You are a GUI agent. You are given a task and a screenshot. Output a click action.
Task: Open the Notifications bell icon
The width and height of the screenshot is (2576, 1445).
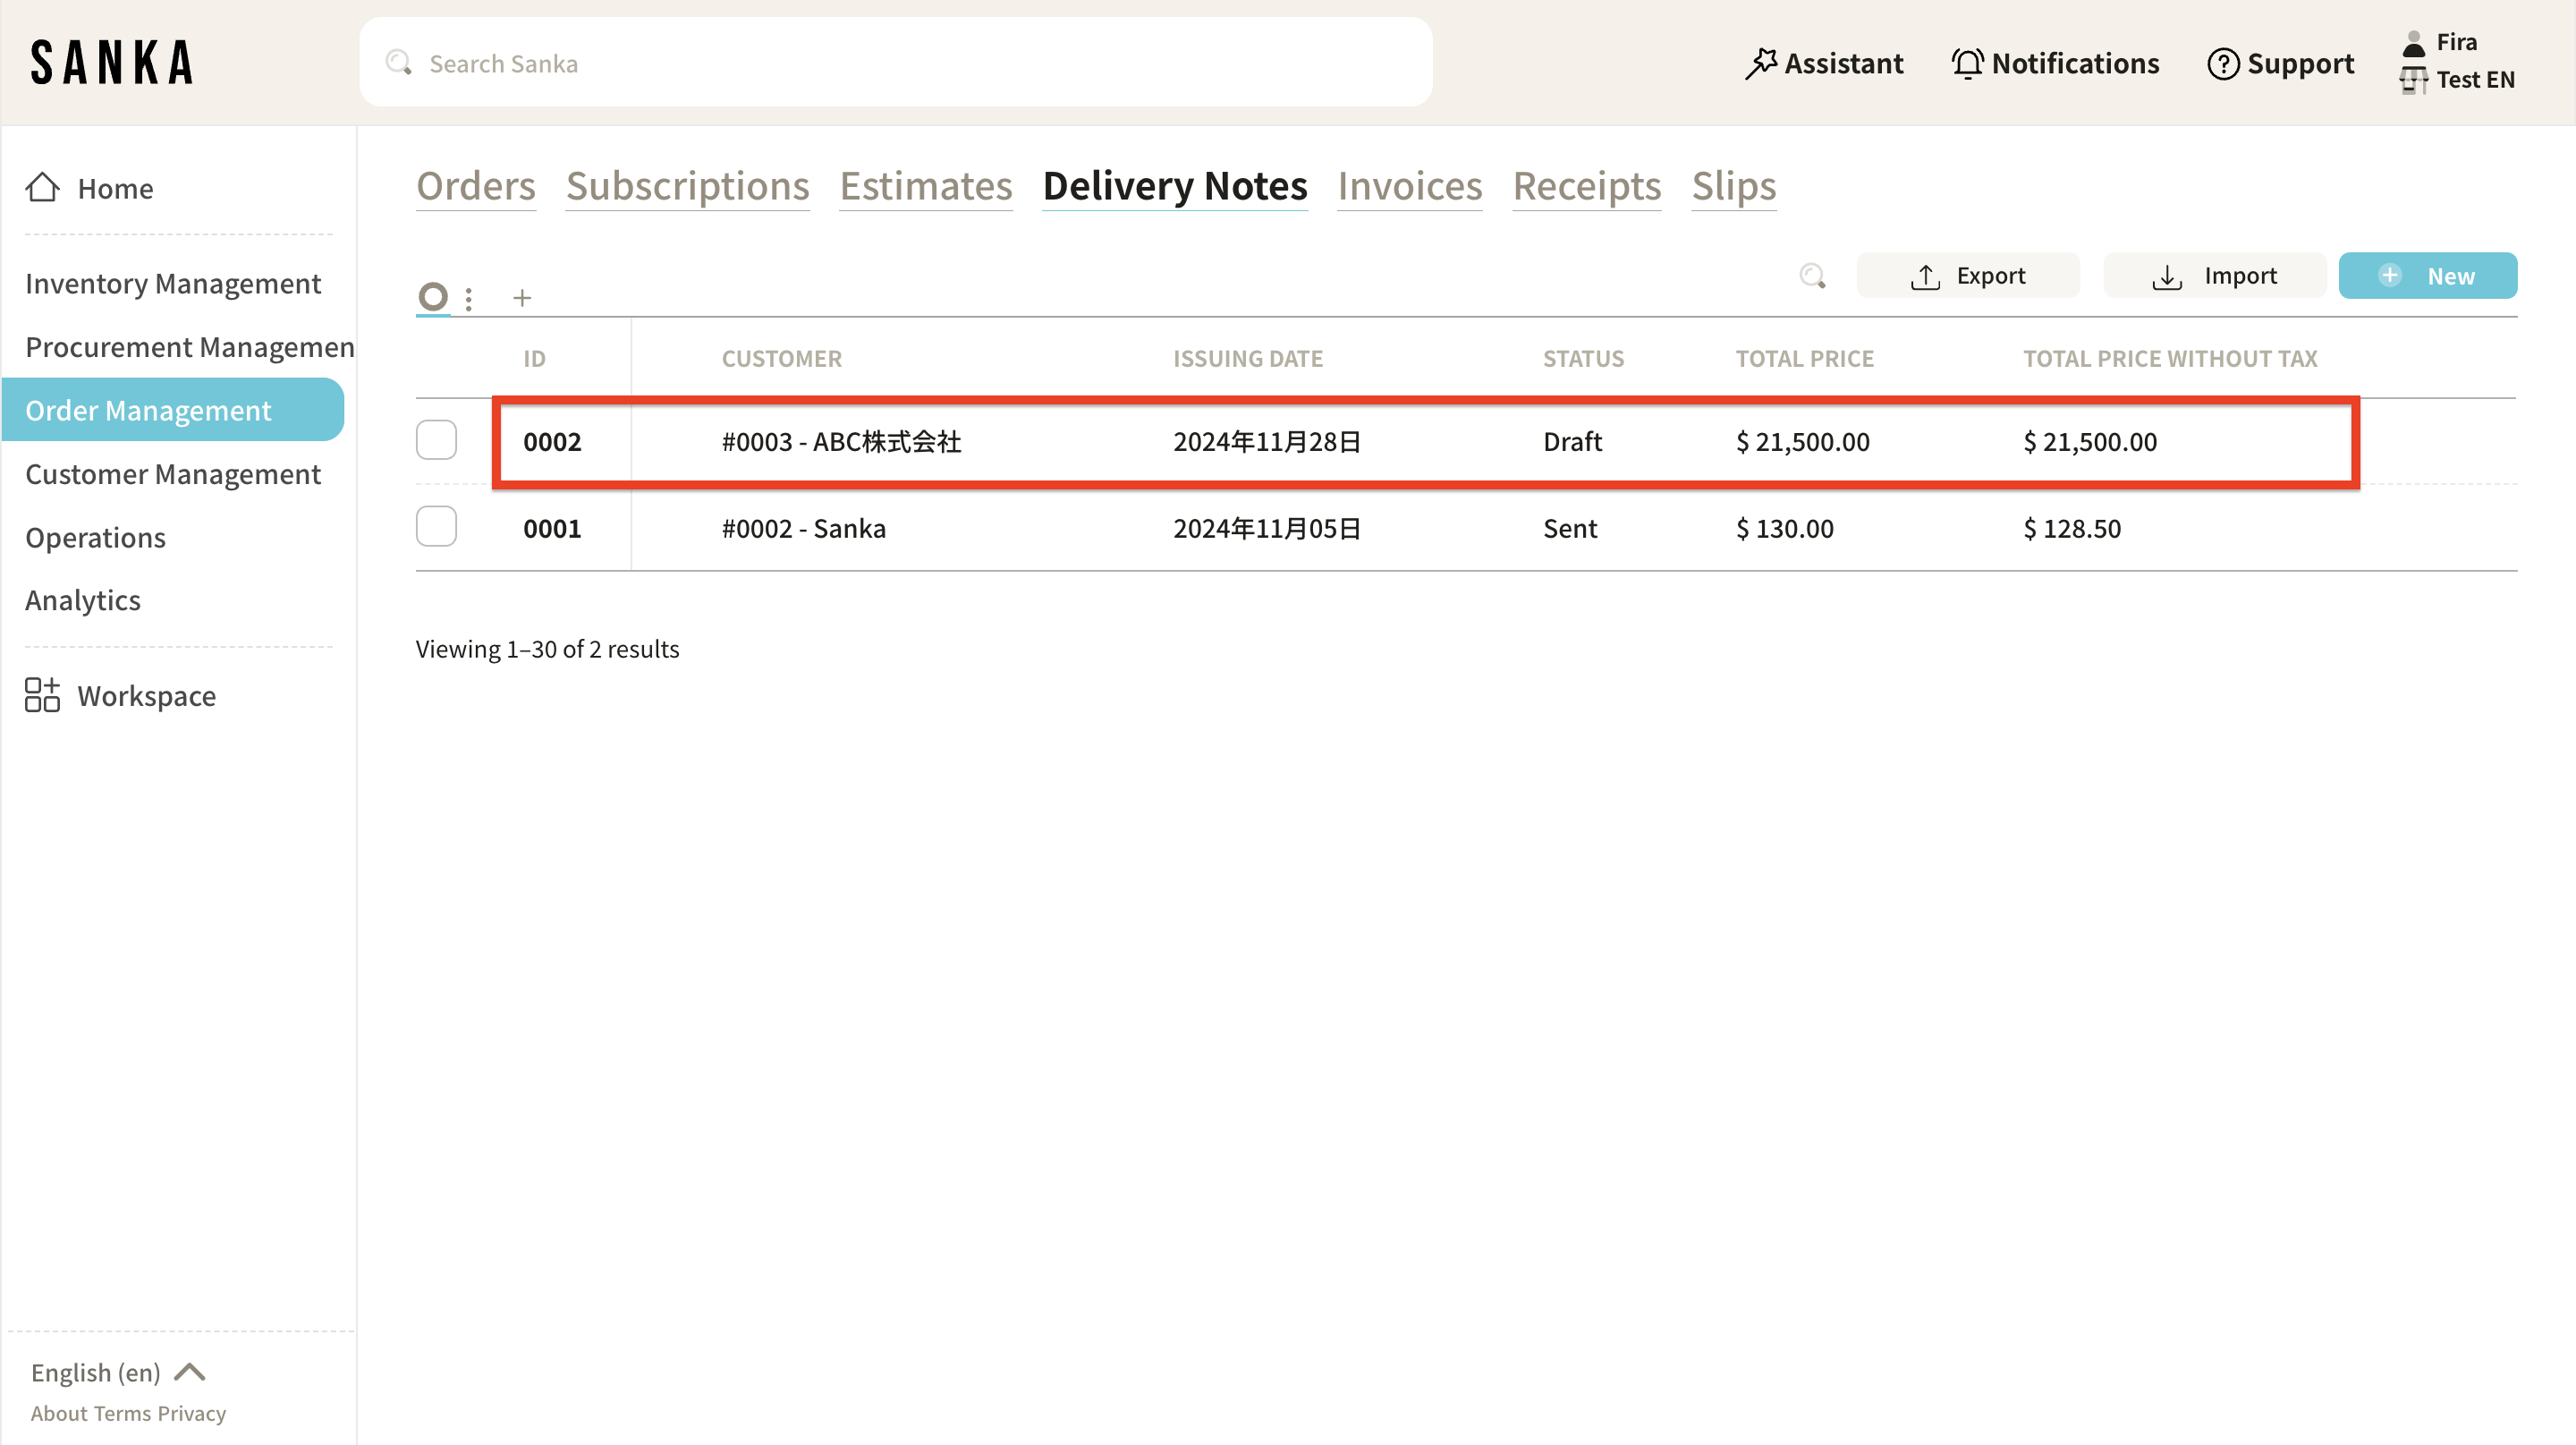(1966, 64)
